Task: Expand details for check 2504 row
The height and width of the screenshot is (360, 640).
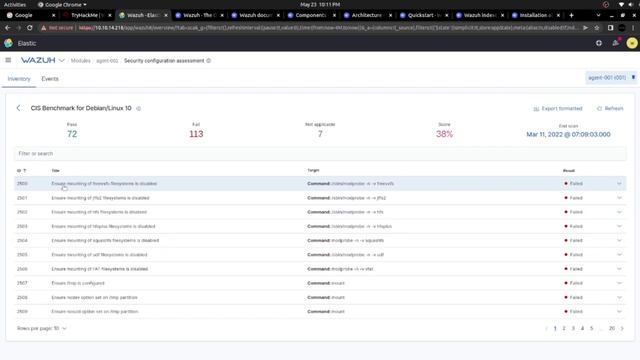Action: pos(619,240)
